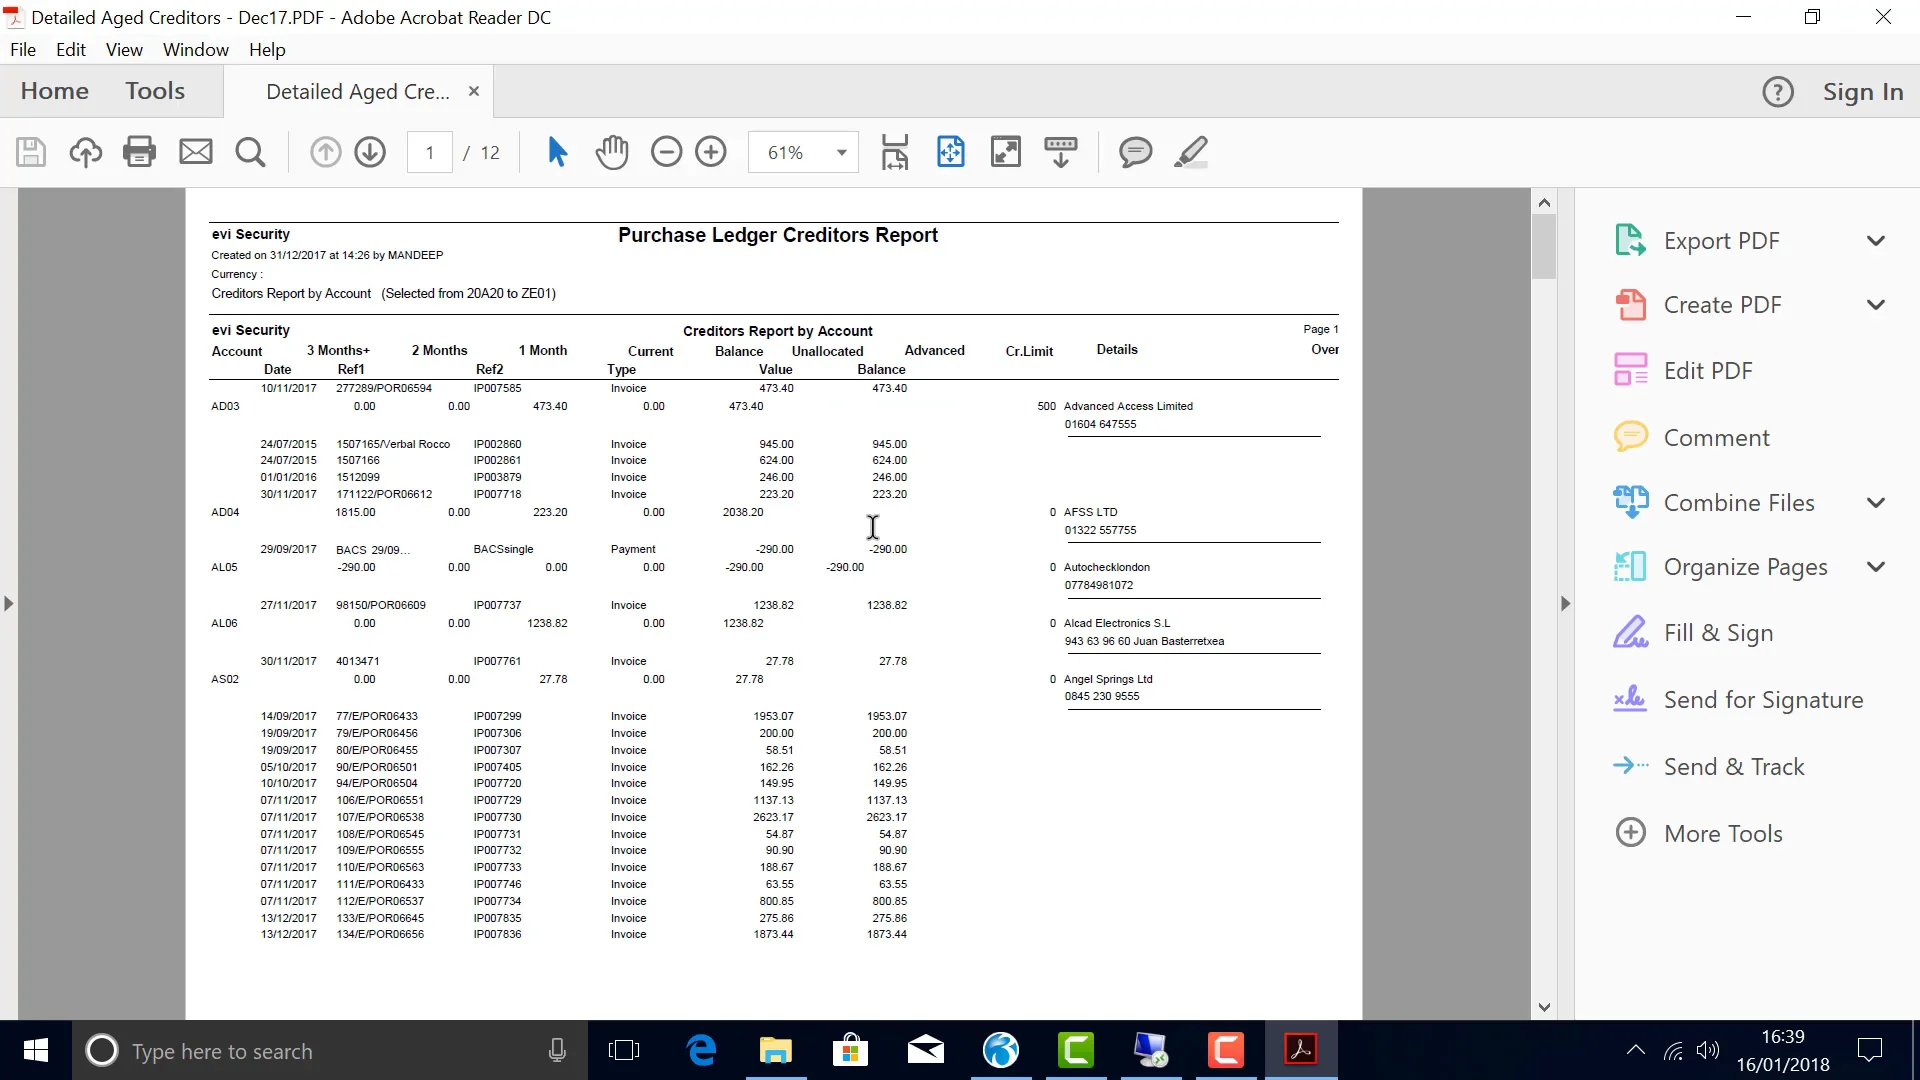The width and height of the screenshot is (1920, 1080).
Task: Open File Explorer from taskbar
Action: pos(776,1050)
